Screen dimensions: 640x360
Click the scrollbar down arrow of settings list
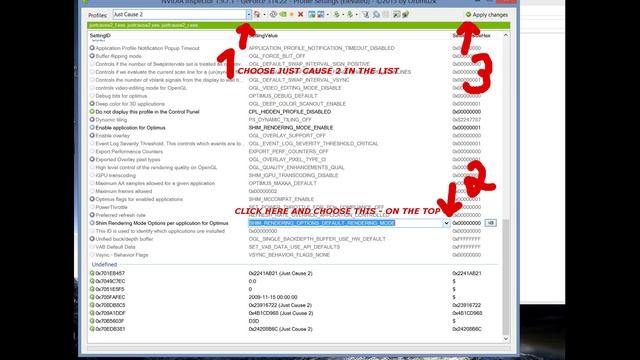pyautogui.click(x=506, y=339)
